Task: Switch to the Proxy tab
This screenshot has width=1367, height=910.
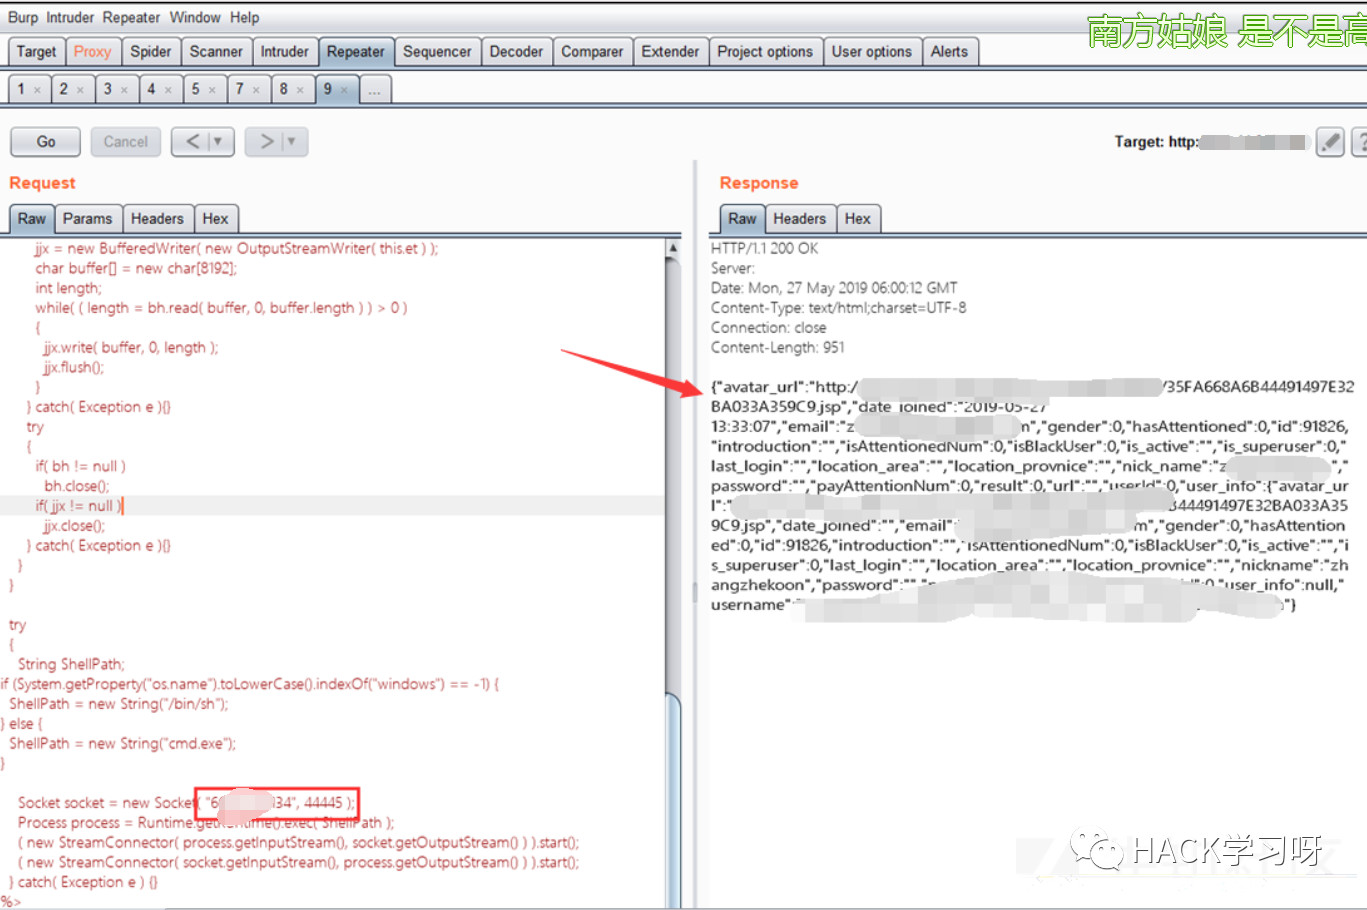Action: coord(92,52)
